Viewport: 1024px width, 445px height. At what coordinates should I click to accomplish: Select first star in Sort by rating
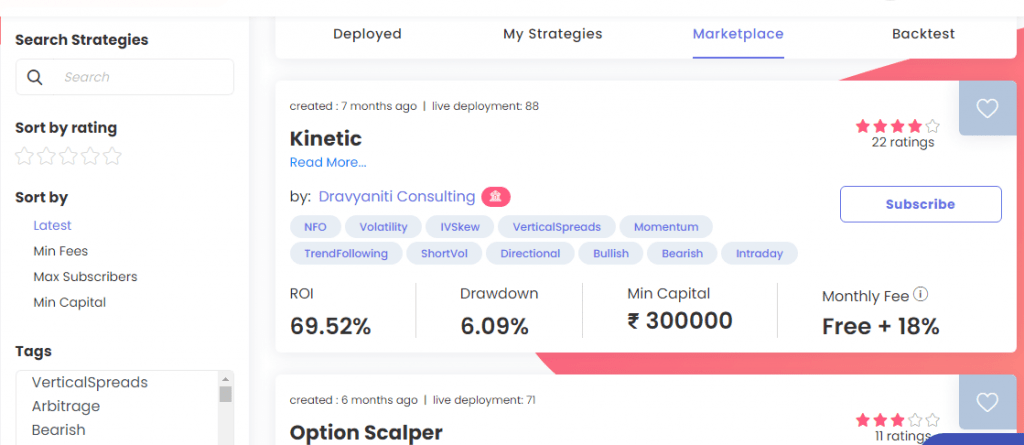click(x=24, y=156)
